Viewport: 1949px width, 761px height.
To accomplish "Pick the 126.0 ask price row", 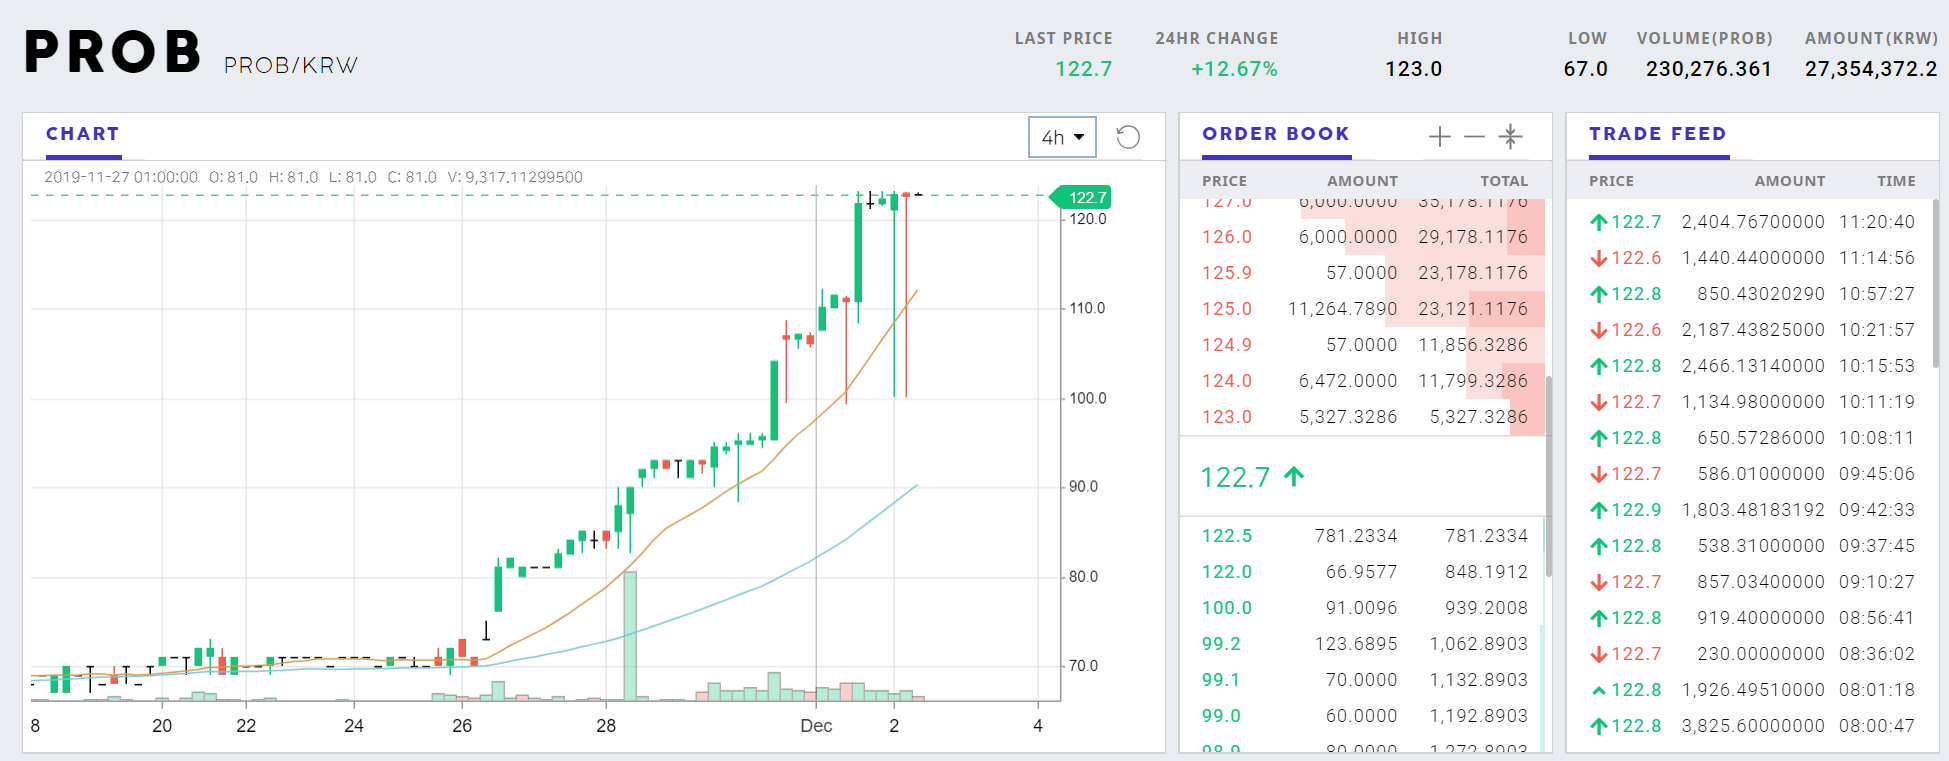I will point(1365,237).
